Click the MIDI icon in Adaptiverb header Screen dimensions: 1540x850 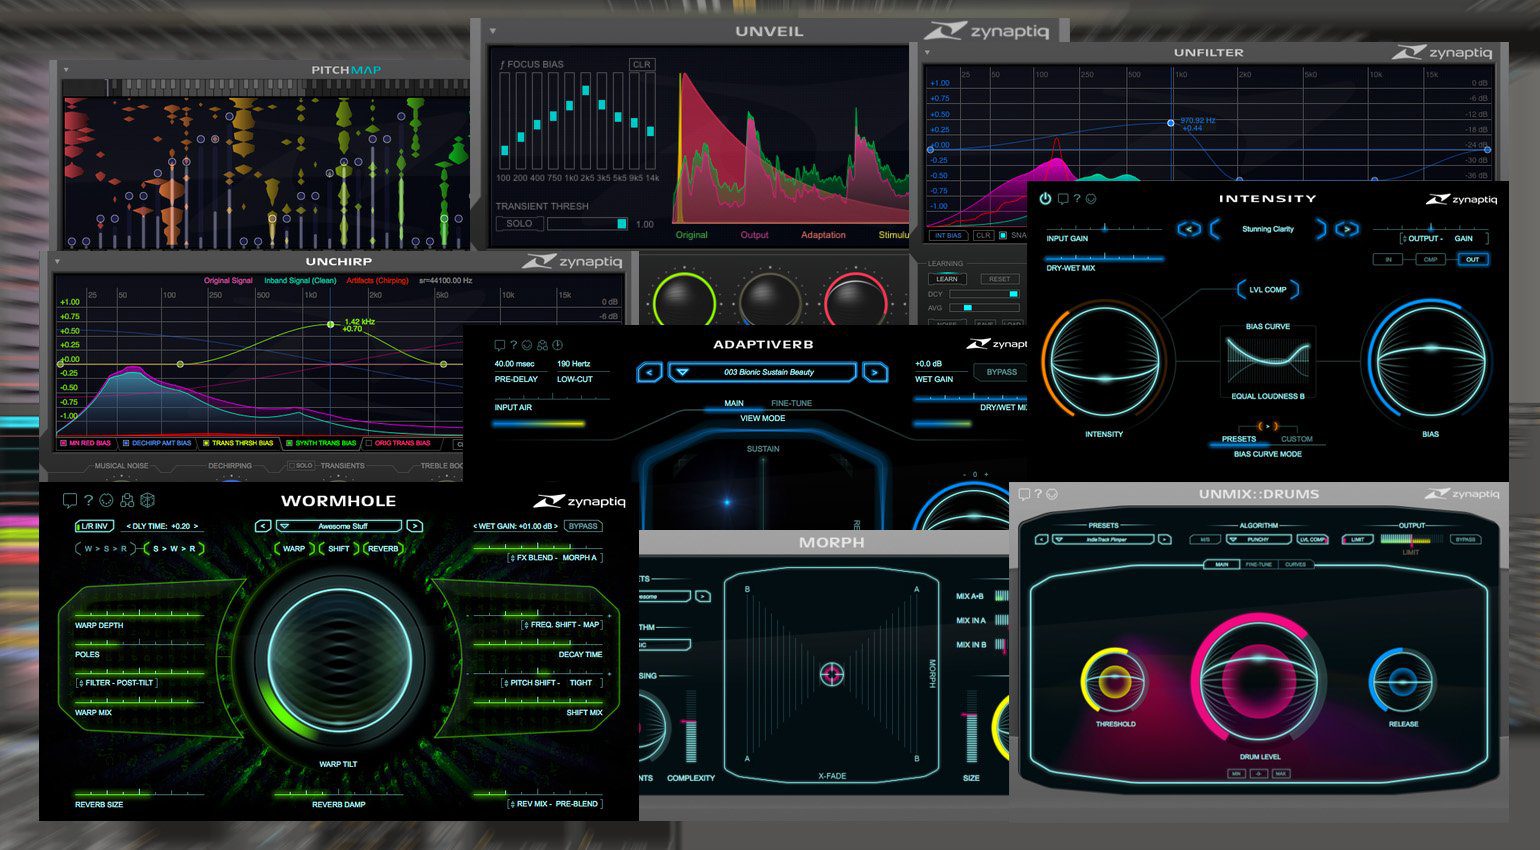527,345
